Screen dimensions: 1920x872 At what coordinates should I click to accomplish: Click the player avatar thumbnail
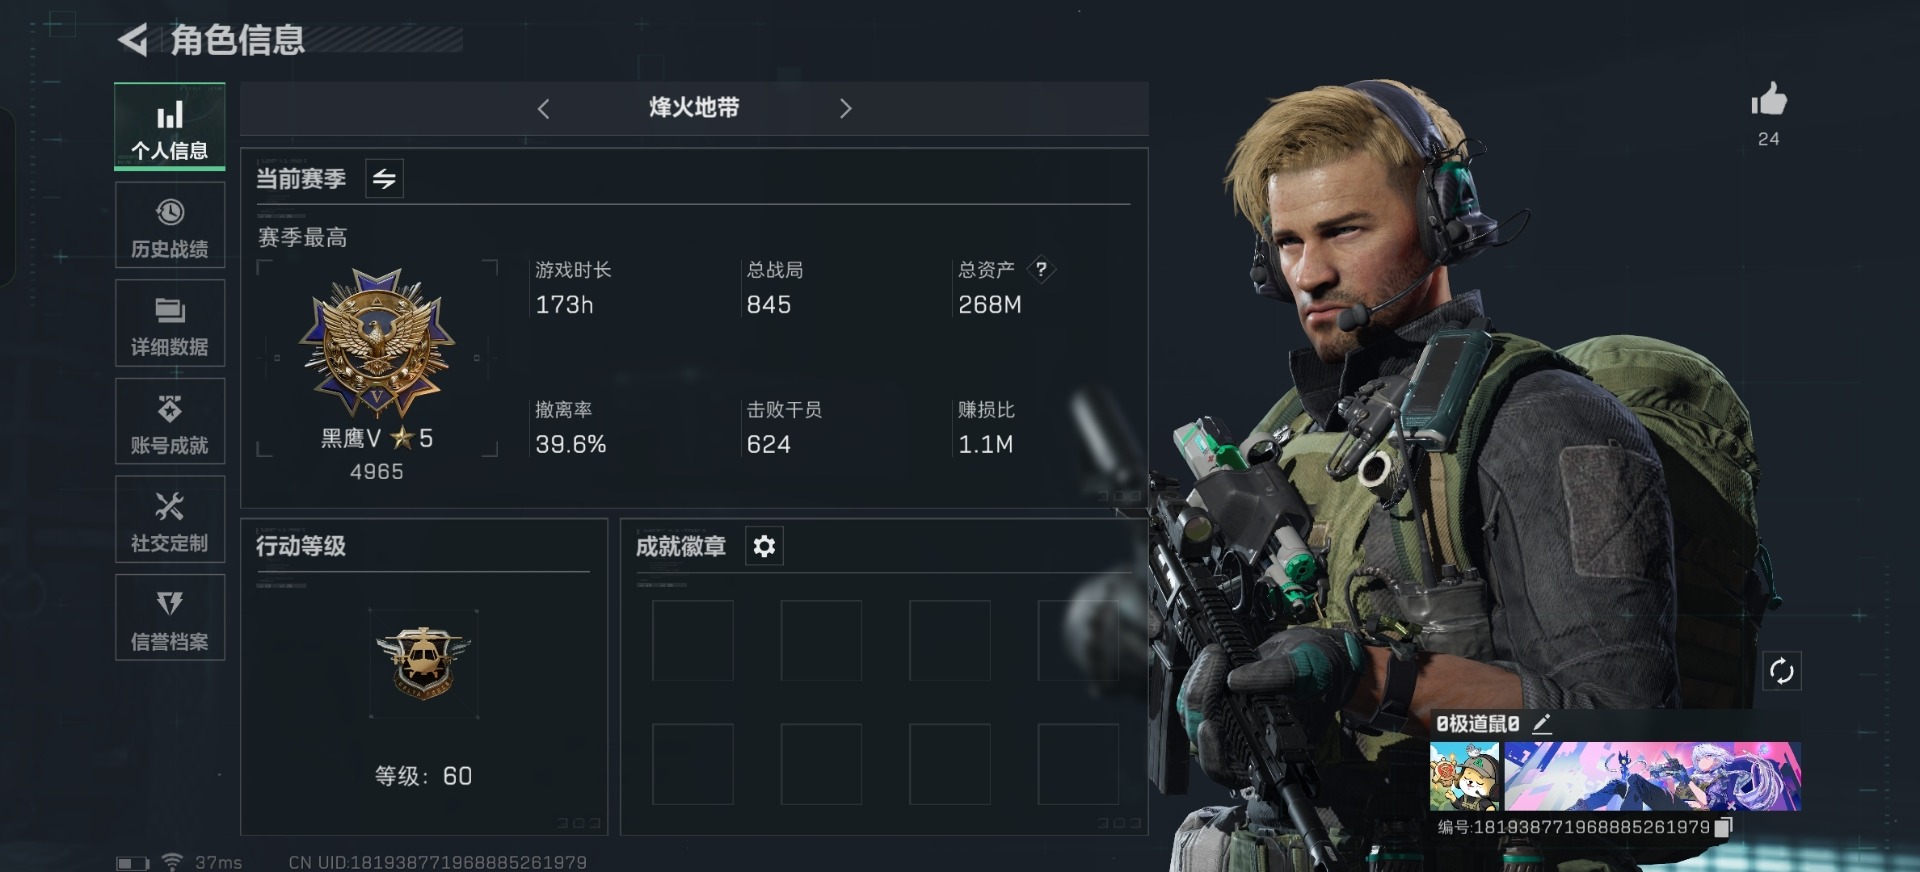(1465, 776)
